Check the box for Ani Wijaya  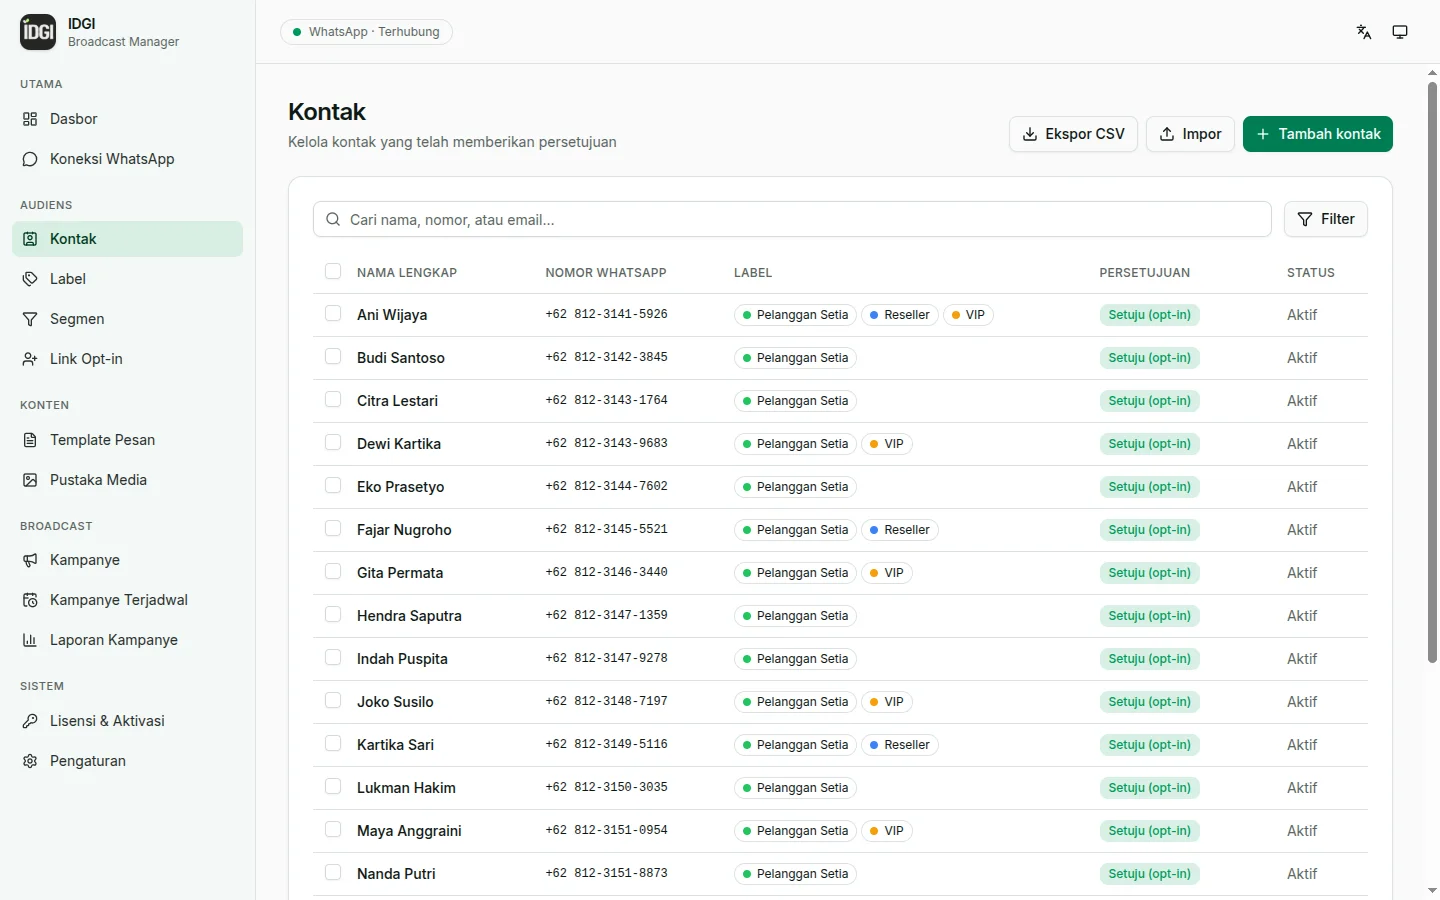(x=333, y=314)
